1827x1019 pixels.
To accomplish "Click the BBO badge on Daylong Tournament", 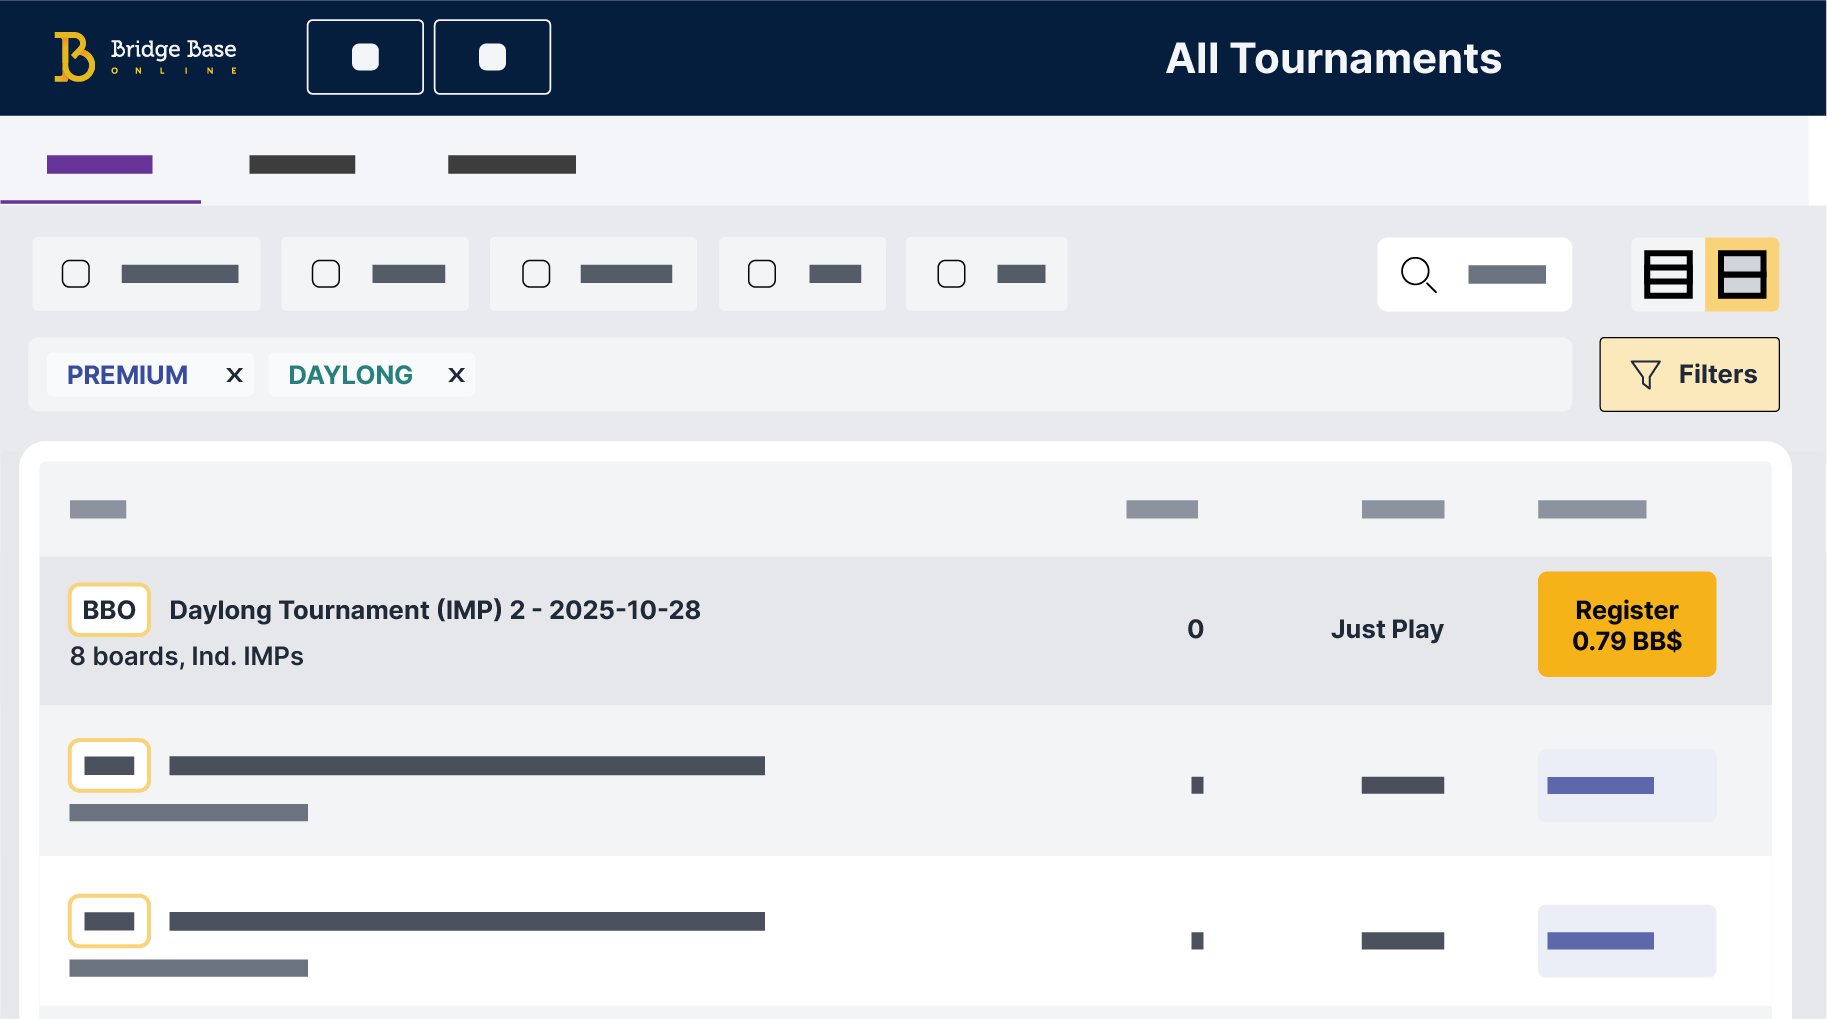I will 109,610.
